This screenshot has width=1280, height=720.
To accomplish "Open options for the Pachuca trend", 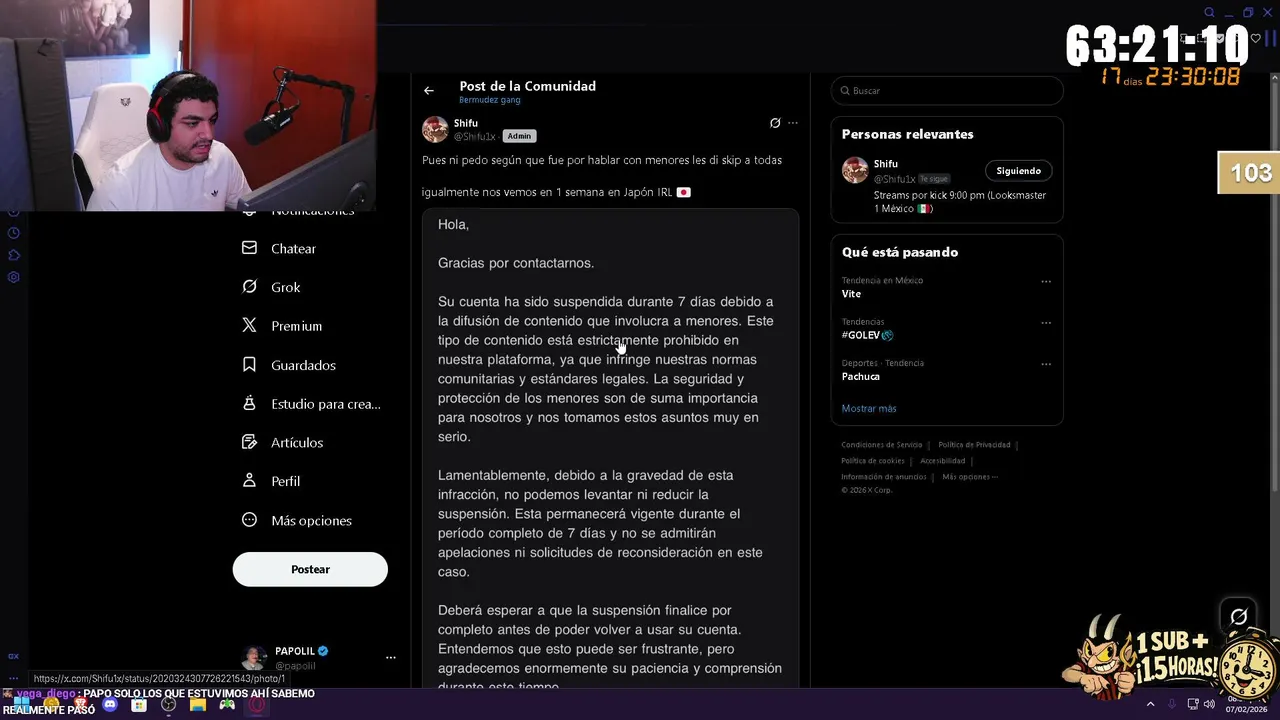I will click(x=1046, y=365).
